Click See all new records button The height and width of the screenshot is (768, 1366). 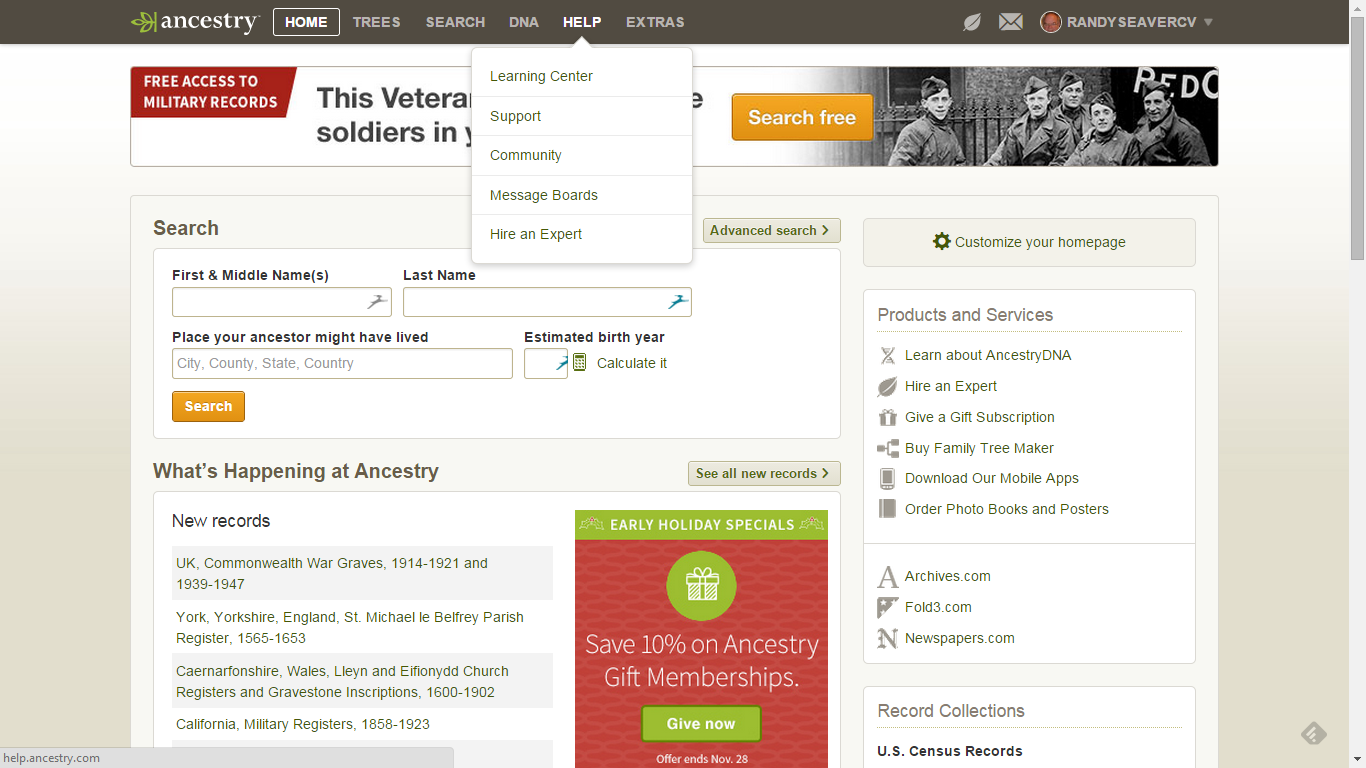(x=764, y=473)
